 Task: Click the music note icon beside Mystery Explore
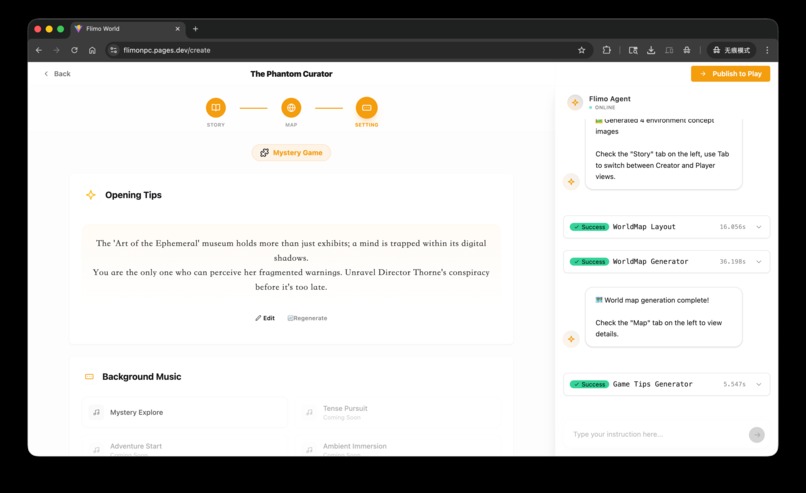pos(96,412)
